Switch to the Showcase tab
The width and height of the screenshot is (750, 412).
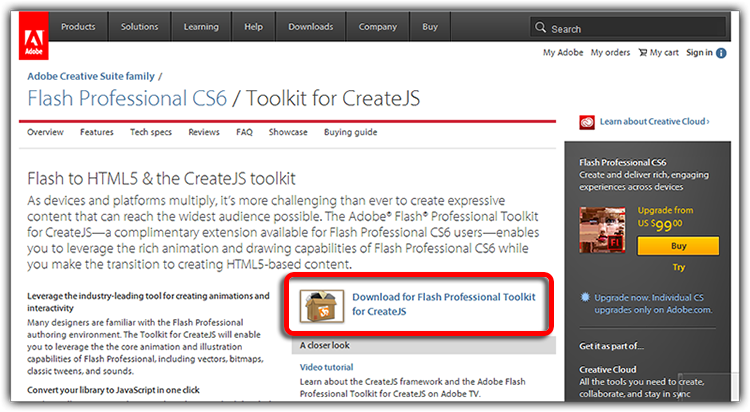288,132
